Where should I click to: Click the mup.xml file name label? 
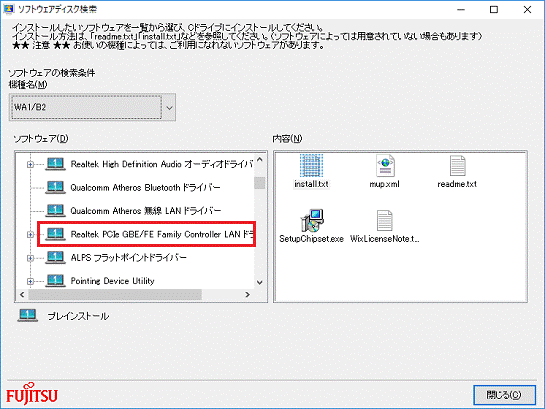pos(384,184)
